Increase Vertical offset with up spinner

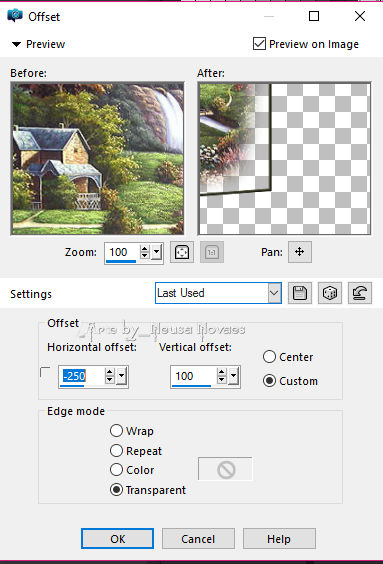222,372
